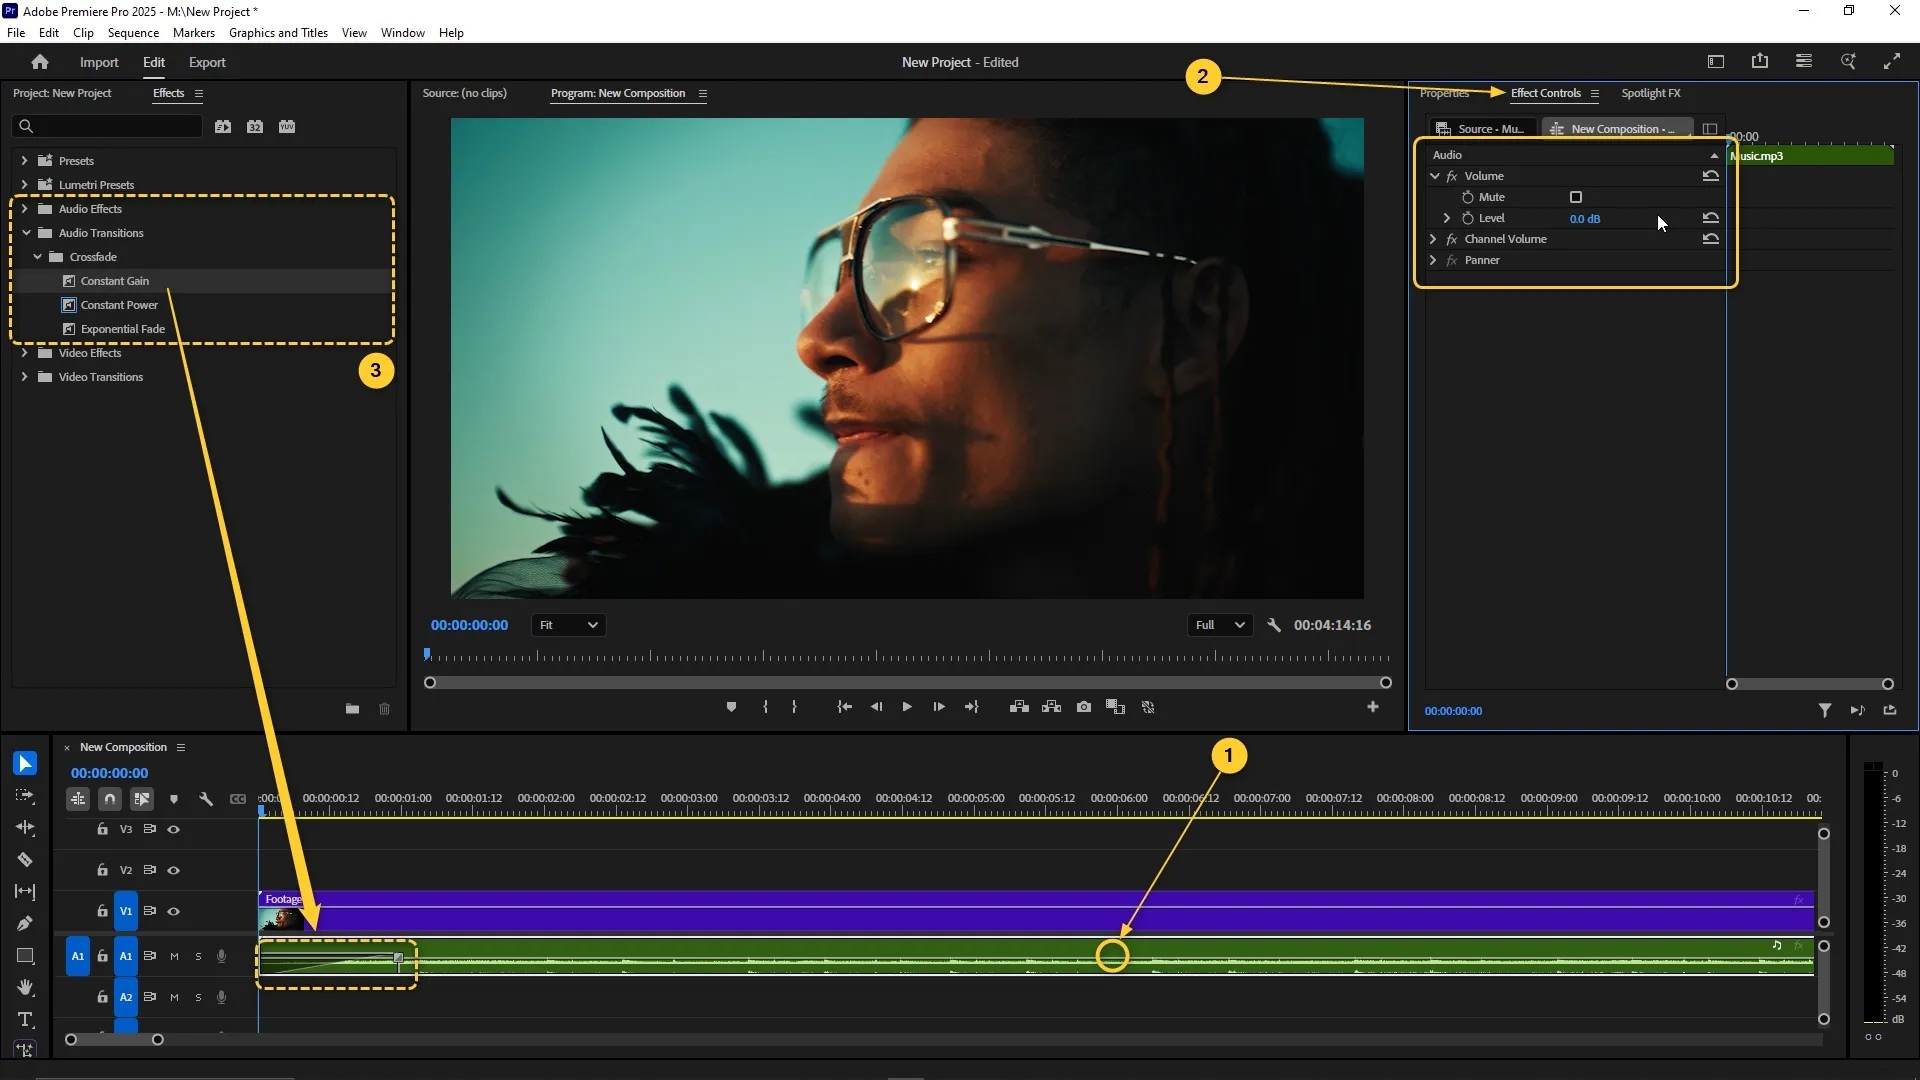Select the Track Select Forward tool
This screenshot has width=1920, height=1080.
[25, 796]
